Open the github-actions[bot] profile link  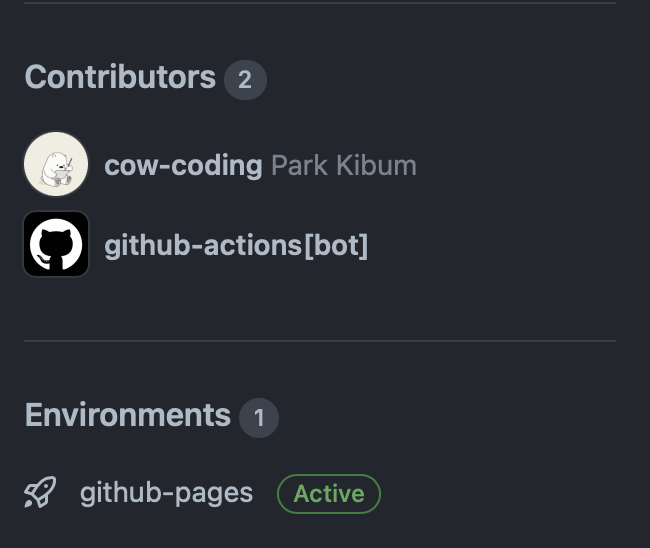[236, 245]
